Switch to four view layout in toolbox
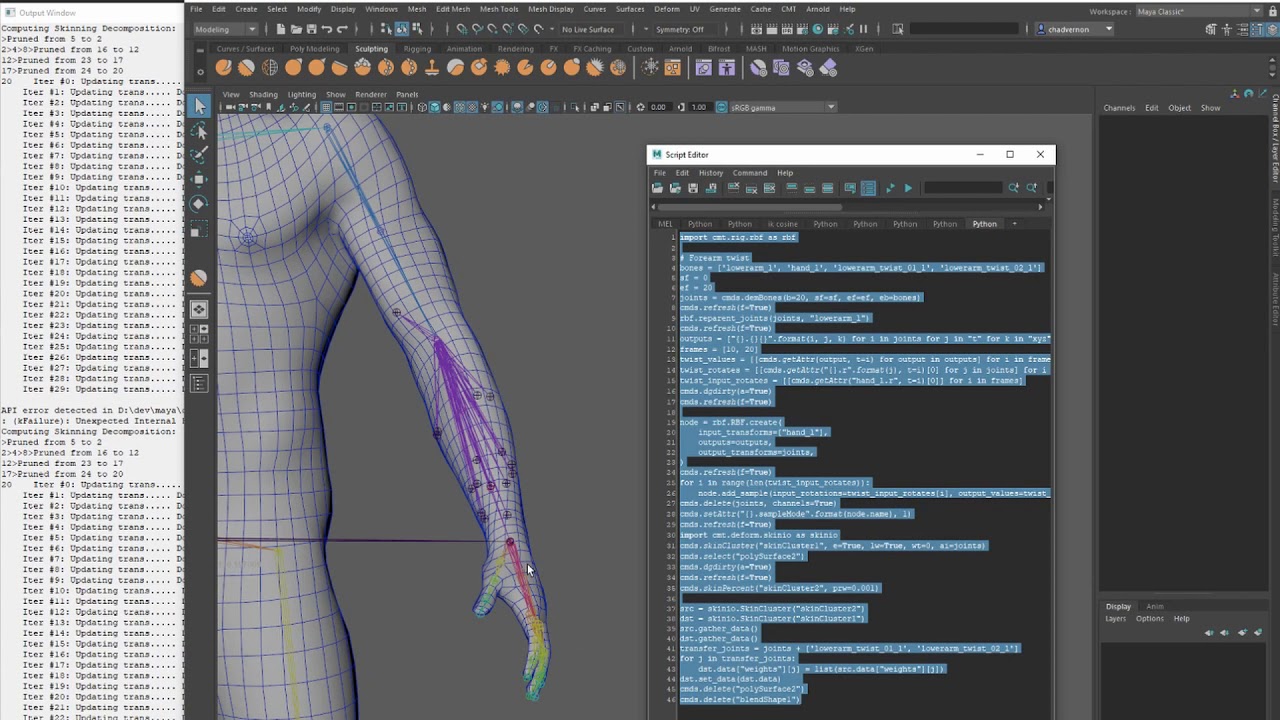Image resolution: width=1280 pixels, height=720 pixels. [x=199, y=334]
